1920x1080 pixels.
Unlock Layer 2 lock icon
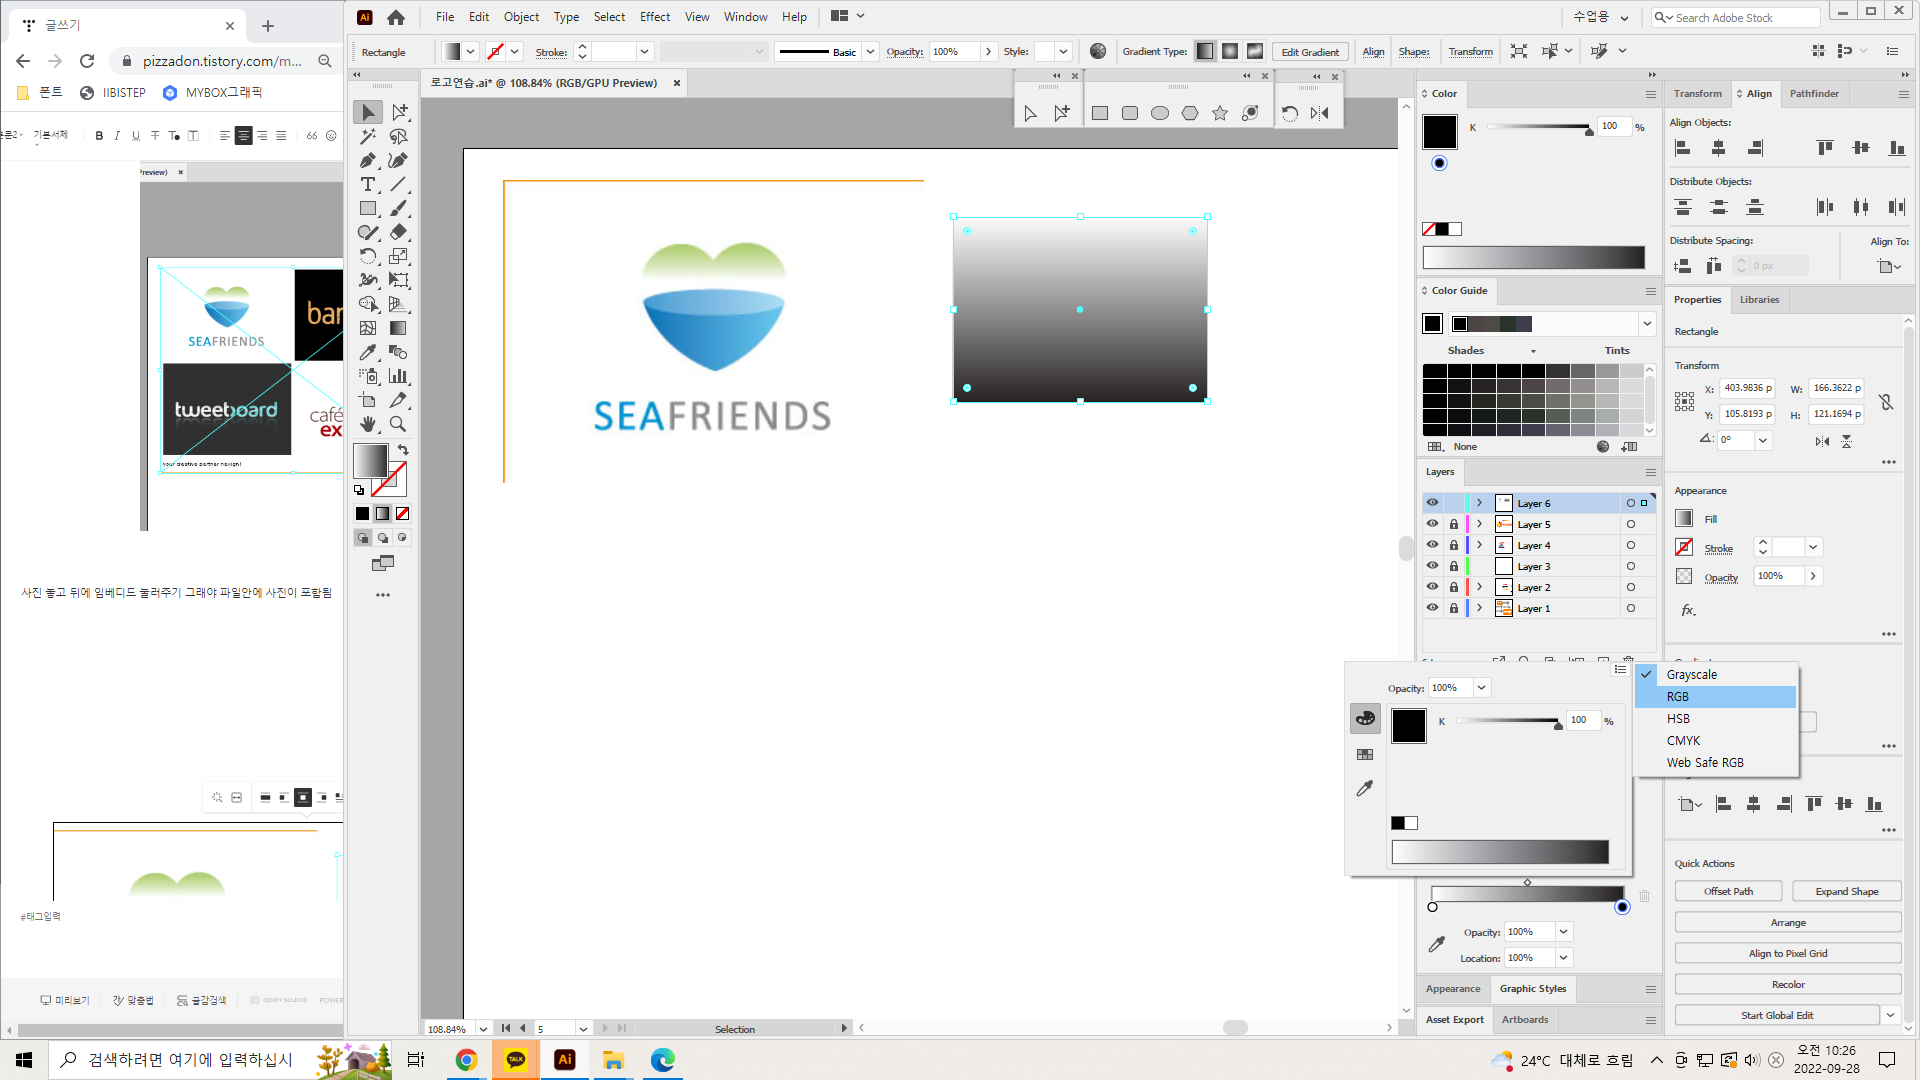click(x=1454, y=587)
